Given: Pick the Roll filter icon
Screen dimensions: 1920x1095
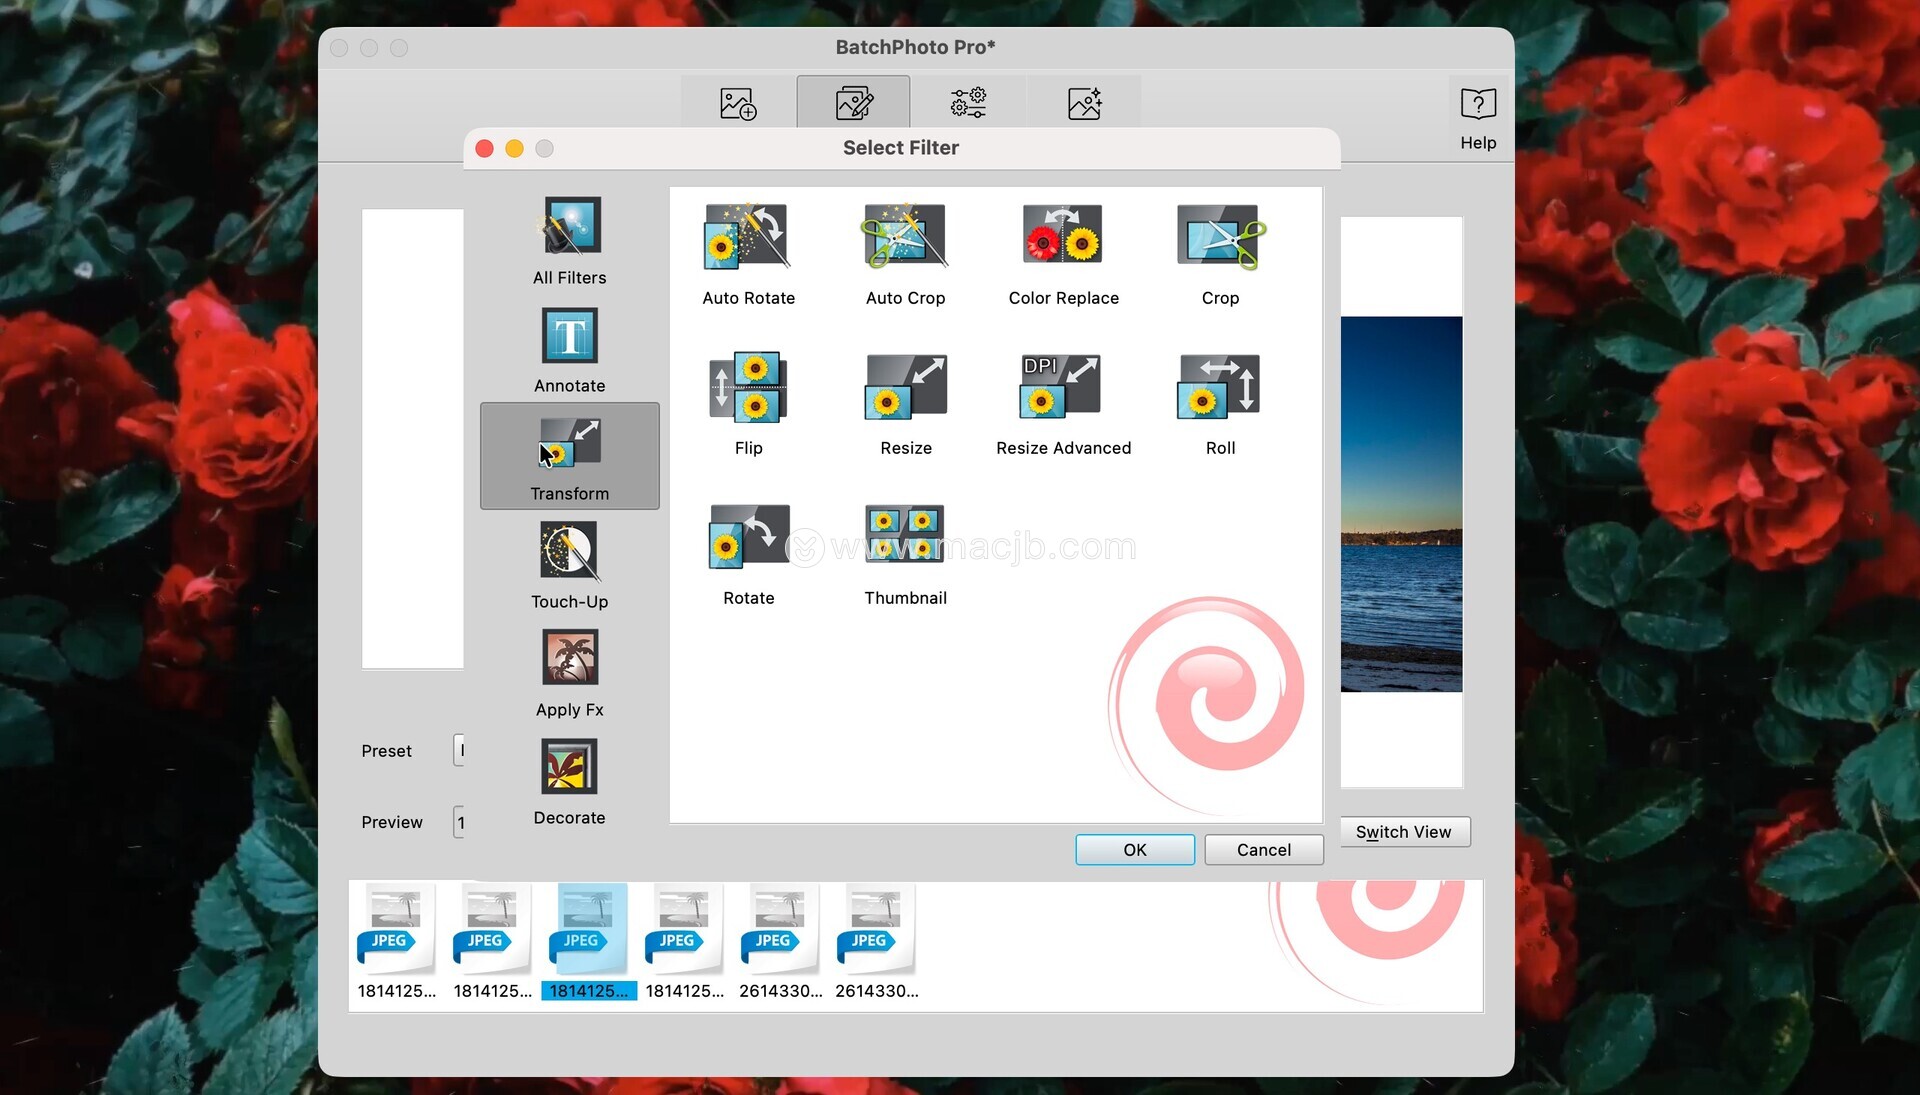Looking at the screenshot, I should coord(1219,387).
